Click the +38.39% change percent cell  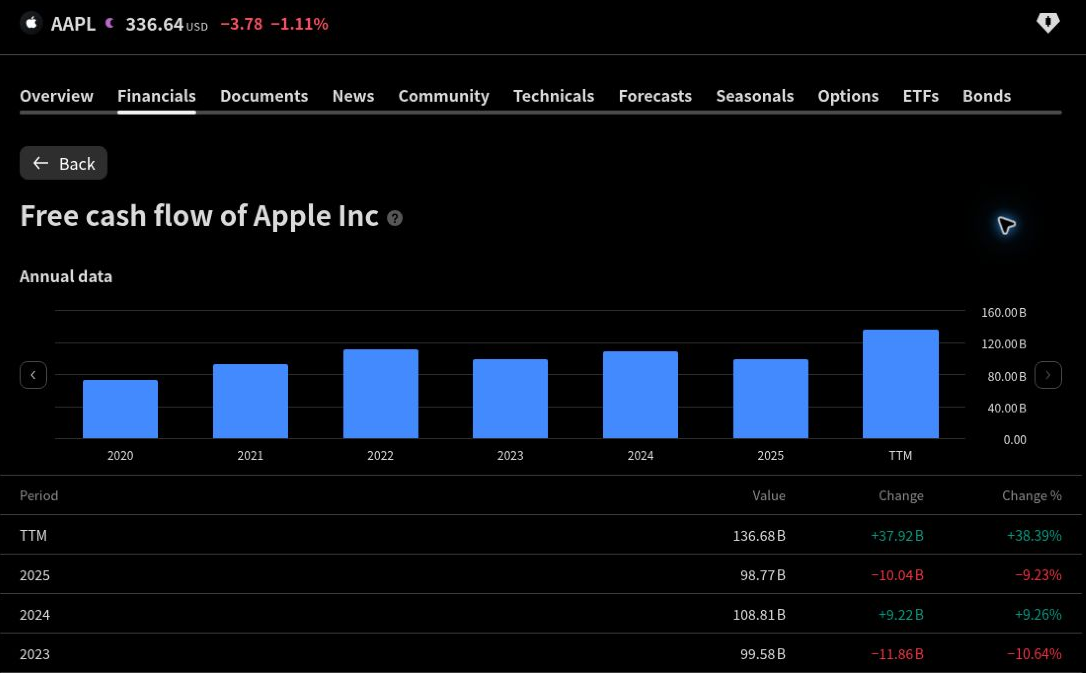tap(1034, 535)
